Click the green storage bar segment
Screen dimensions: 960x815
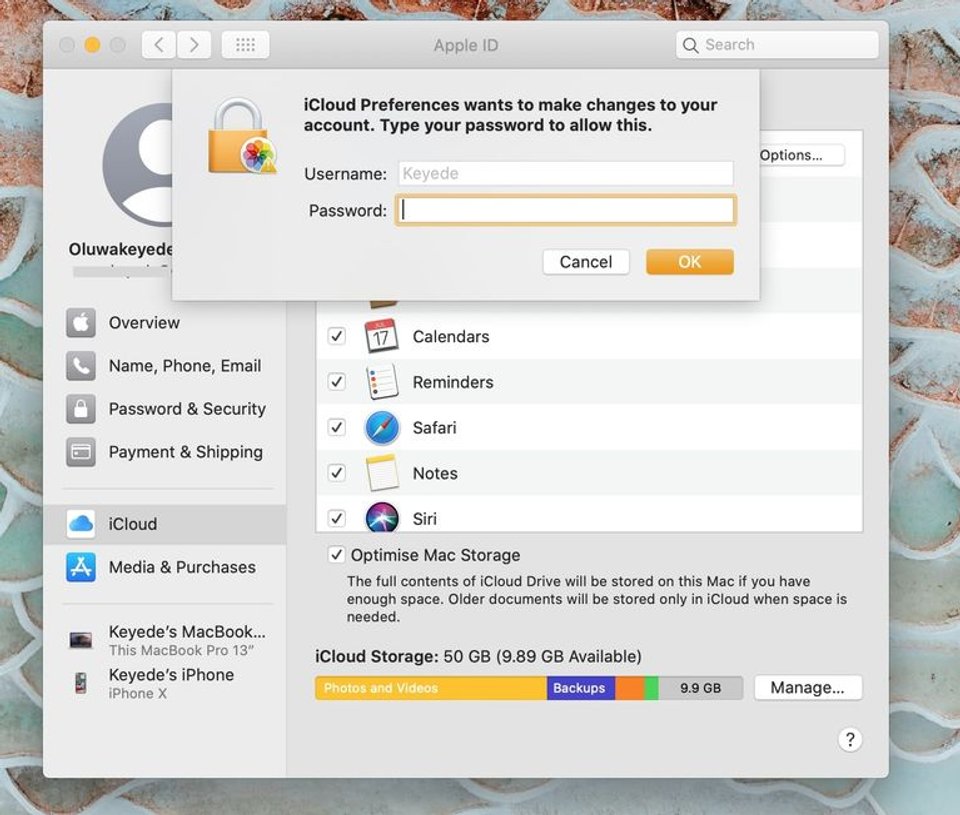[x=651, y=688]
